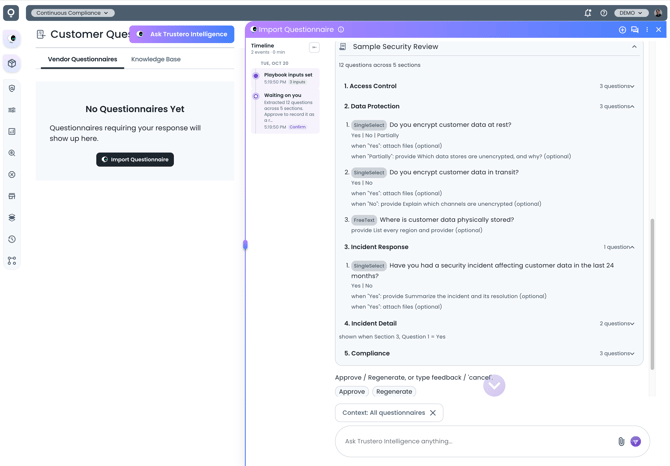This screenshot has height=466, width=670.
Task: Click the paperclip attach file icon
Action: (x=621, y=441)
